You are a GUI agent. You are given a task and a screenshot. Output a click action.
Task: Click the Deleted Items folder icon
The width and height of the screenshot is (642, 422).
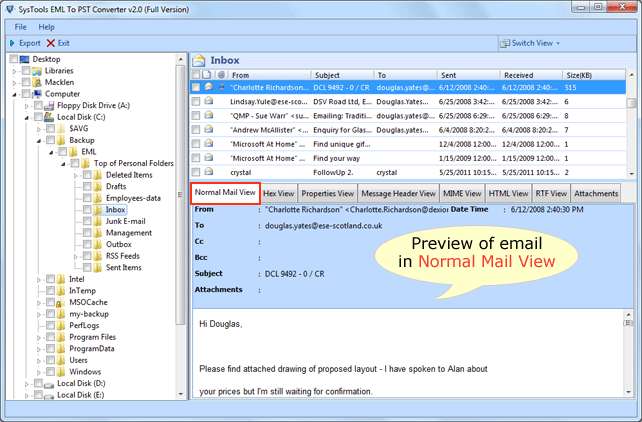(97, 175)
